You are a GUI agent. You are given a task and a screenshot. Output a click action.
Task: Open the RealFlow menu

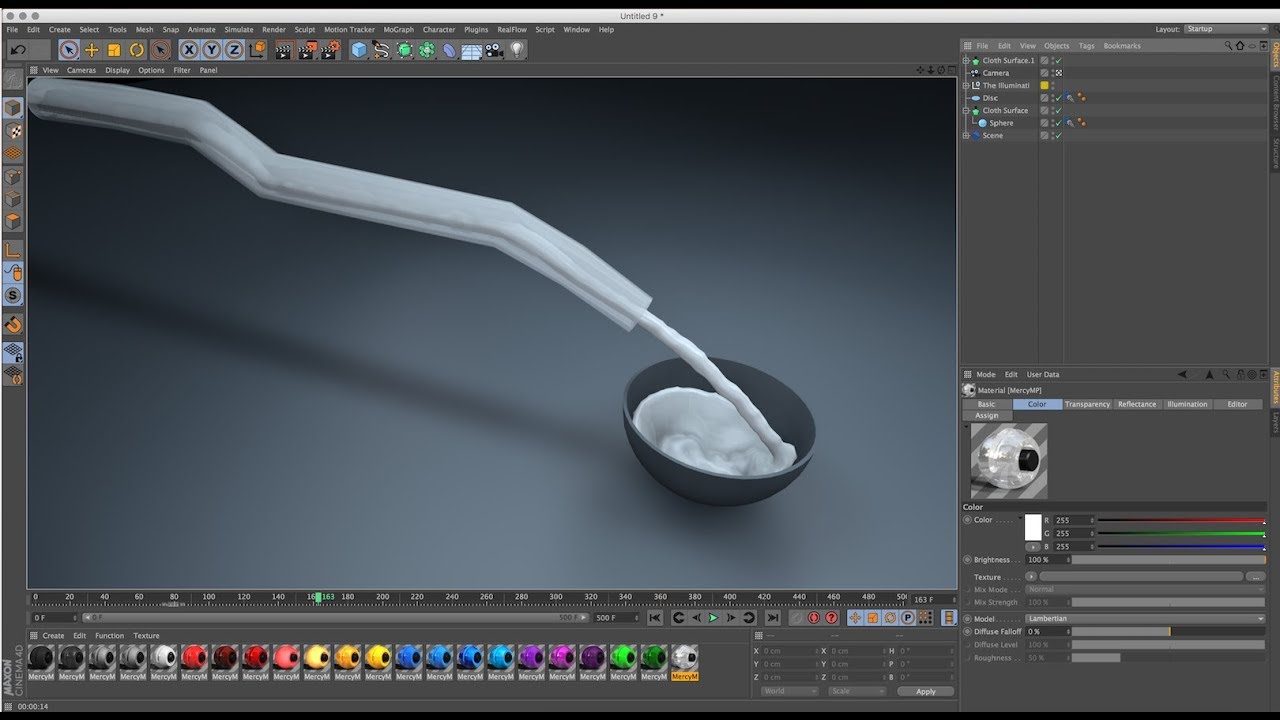[x=512, y=30]
